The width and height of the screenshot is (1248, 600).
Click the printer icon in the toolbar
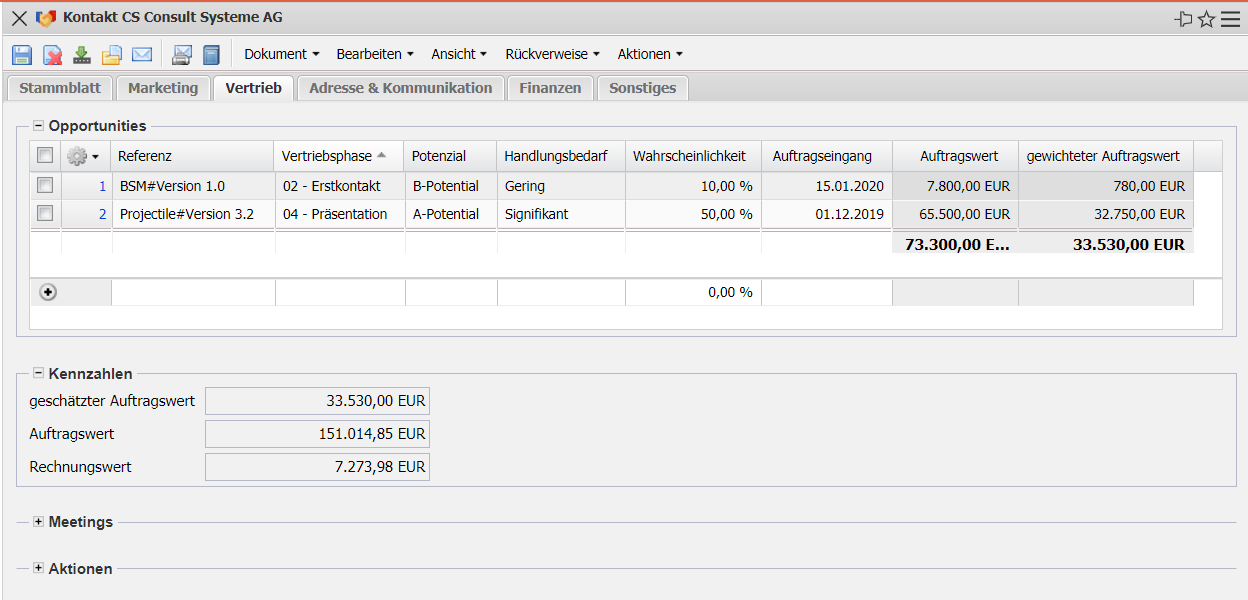click(181, 55)
